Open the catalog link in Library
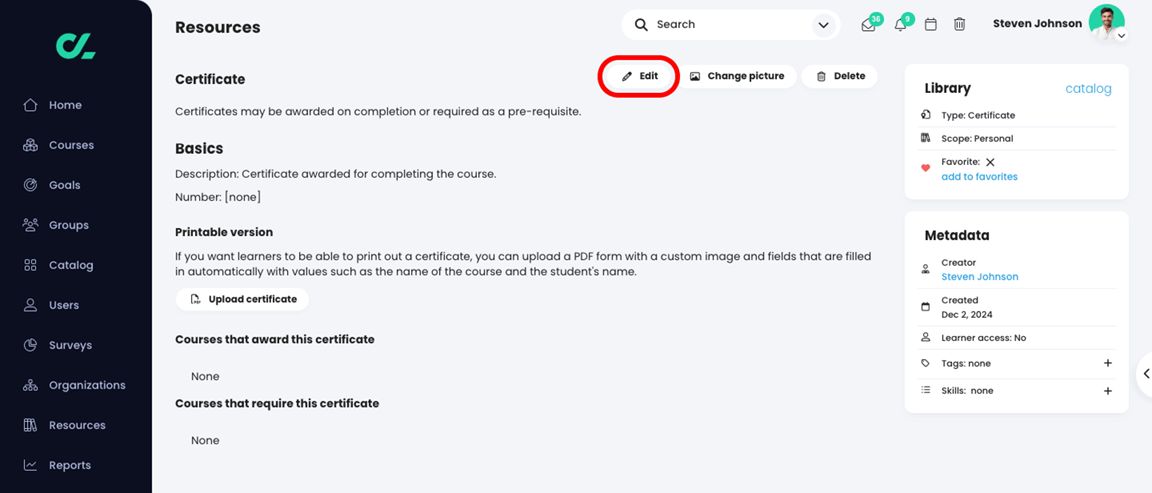The height and width of the screenshot is (493, 1152). 1088,89
